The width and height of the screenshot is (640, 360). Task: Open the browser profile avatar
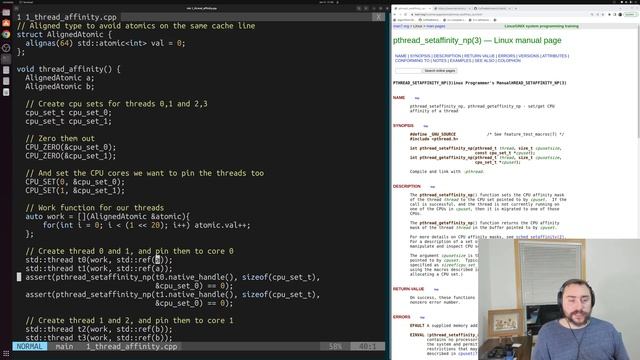pyautogui.click(x=620, y=14)
